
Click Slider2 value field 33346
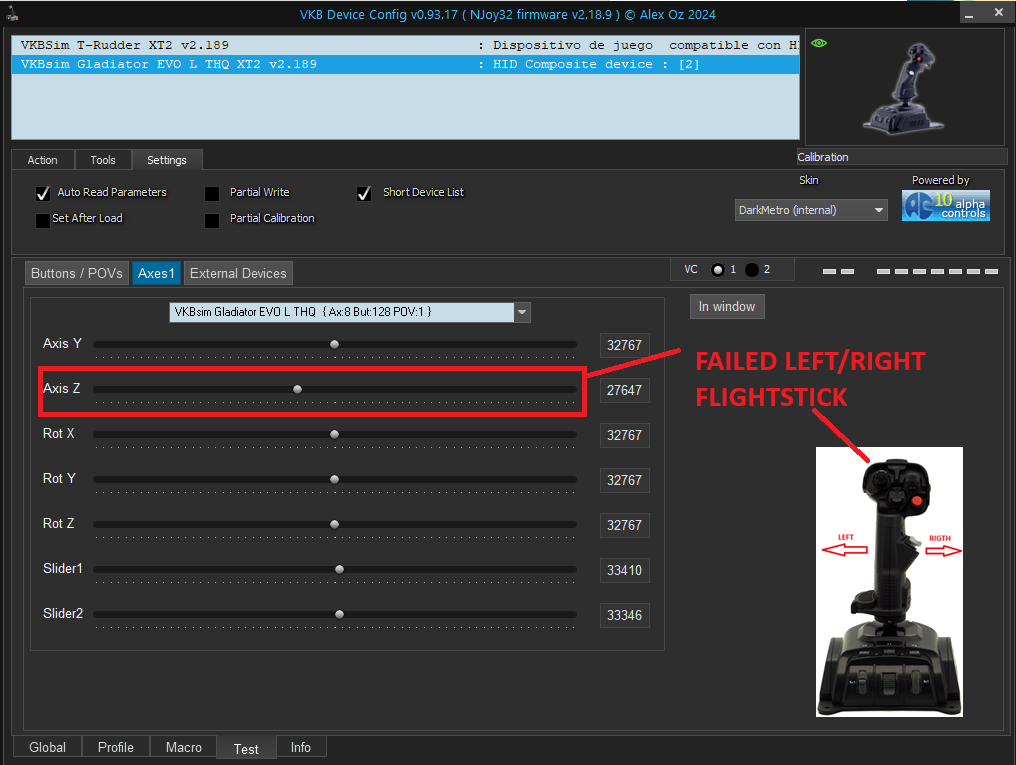(x=625, y=615)
